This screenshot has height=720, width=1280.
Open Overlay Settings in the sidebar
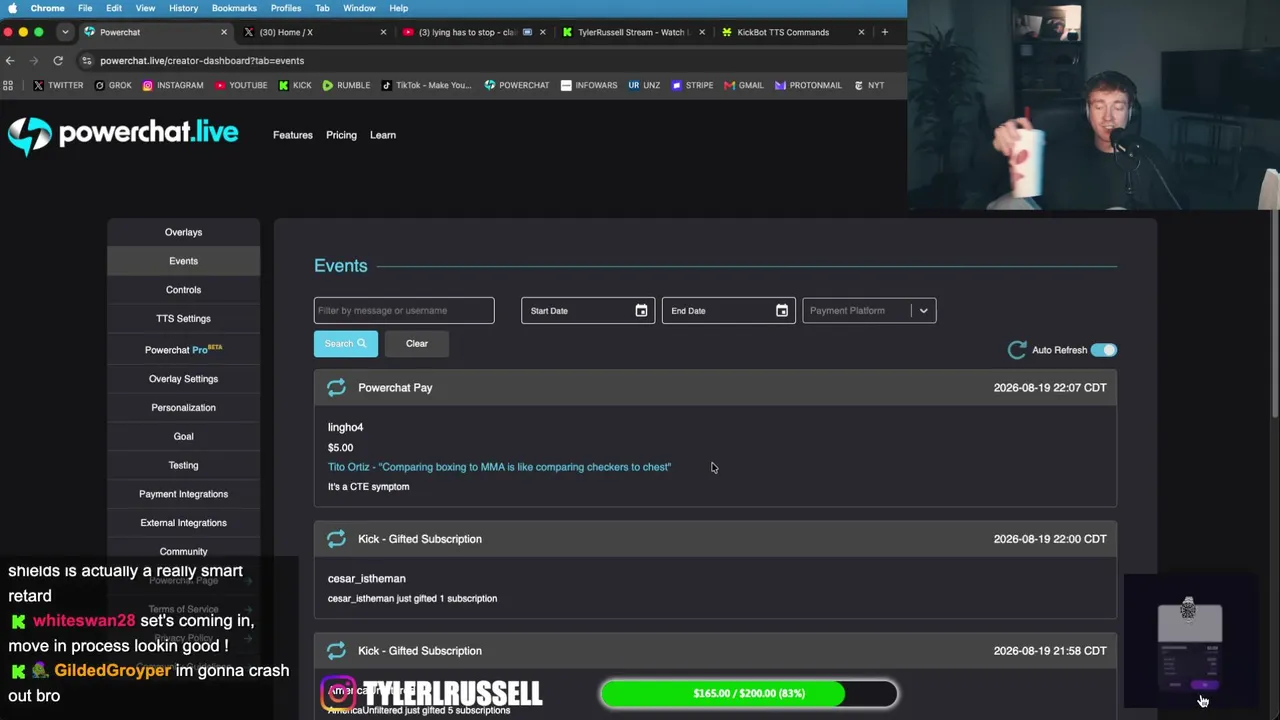[183, 379]
